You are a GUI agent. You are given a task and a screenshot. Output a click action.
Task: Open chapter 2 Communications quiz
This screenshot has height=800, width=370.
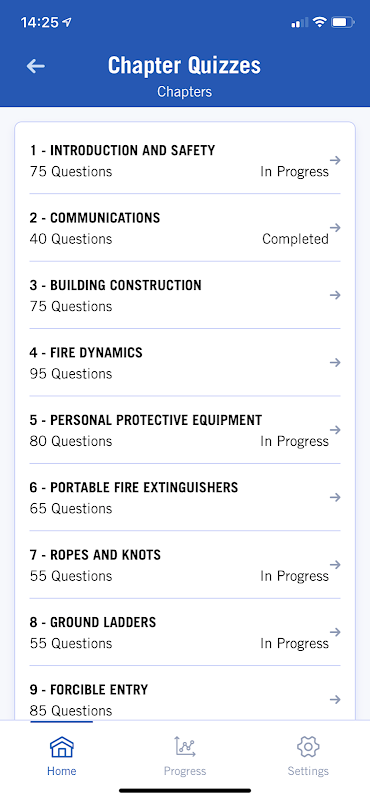[185, 228]
